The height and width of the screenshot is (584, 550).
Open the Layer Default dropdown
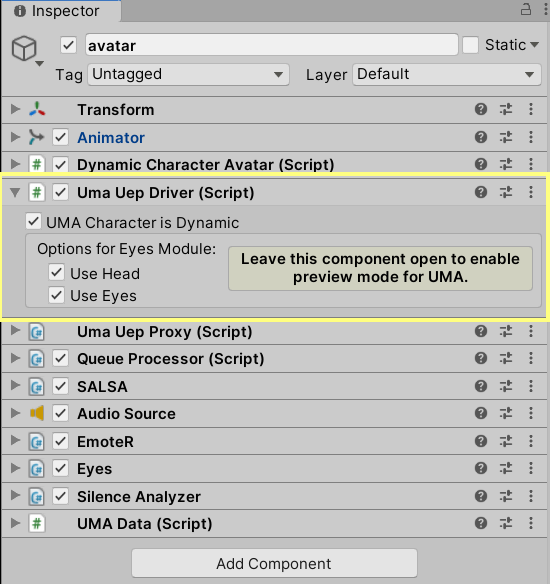click(447, 74)
